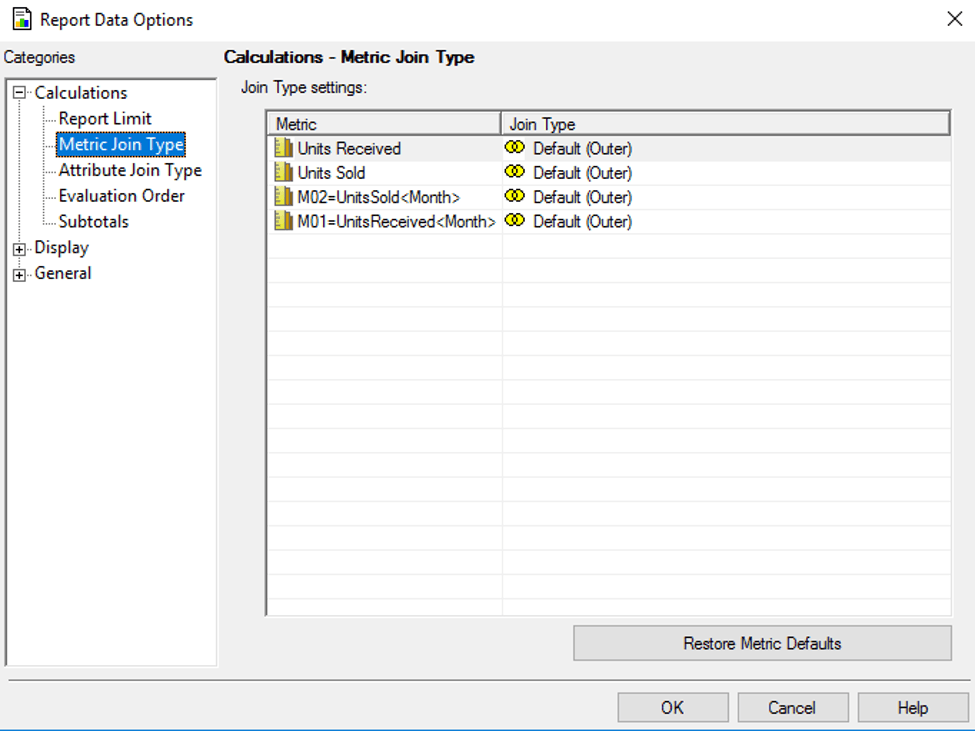Image resolution: width=977 pixels, height=731 pixels.
Task: Expand the General category
Action: (20, 275)
